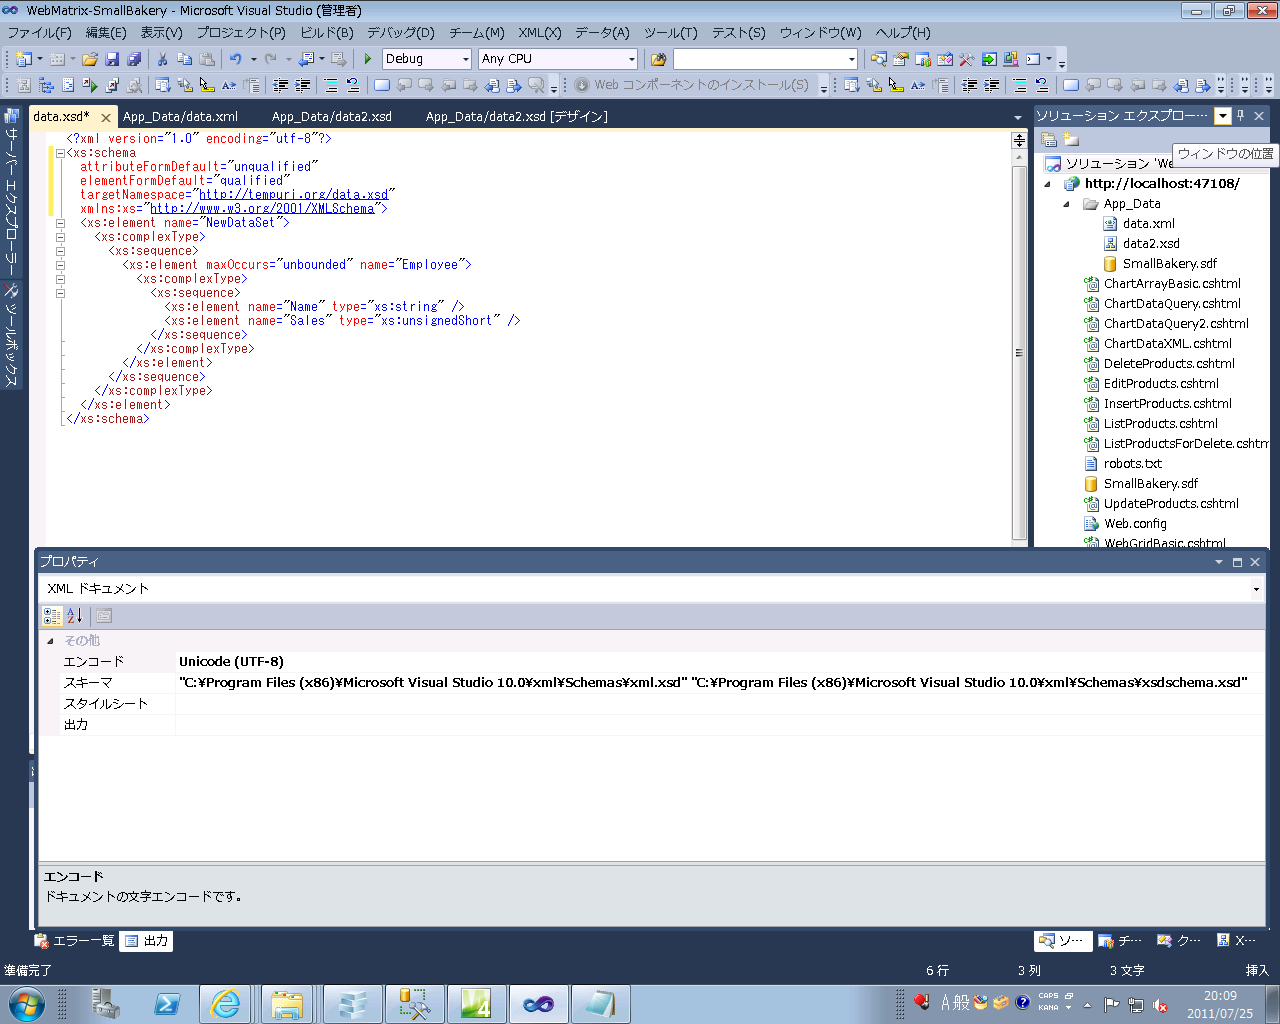Switch to the App_Data/data.xml tab
Image resolution: width=1280 pixels, height=1024 pixels.
point(180,116)
